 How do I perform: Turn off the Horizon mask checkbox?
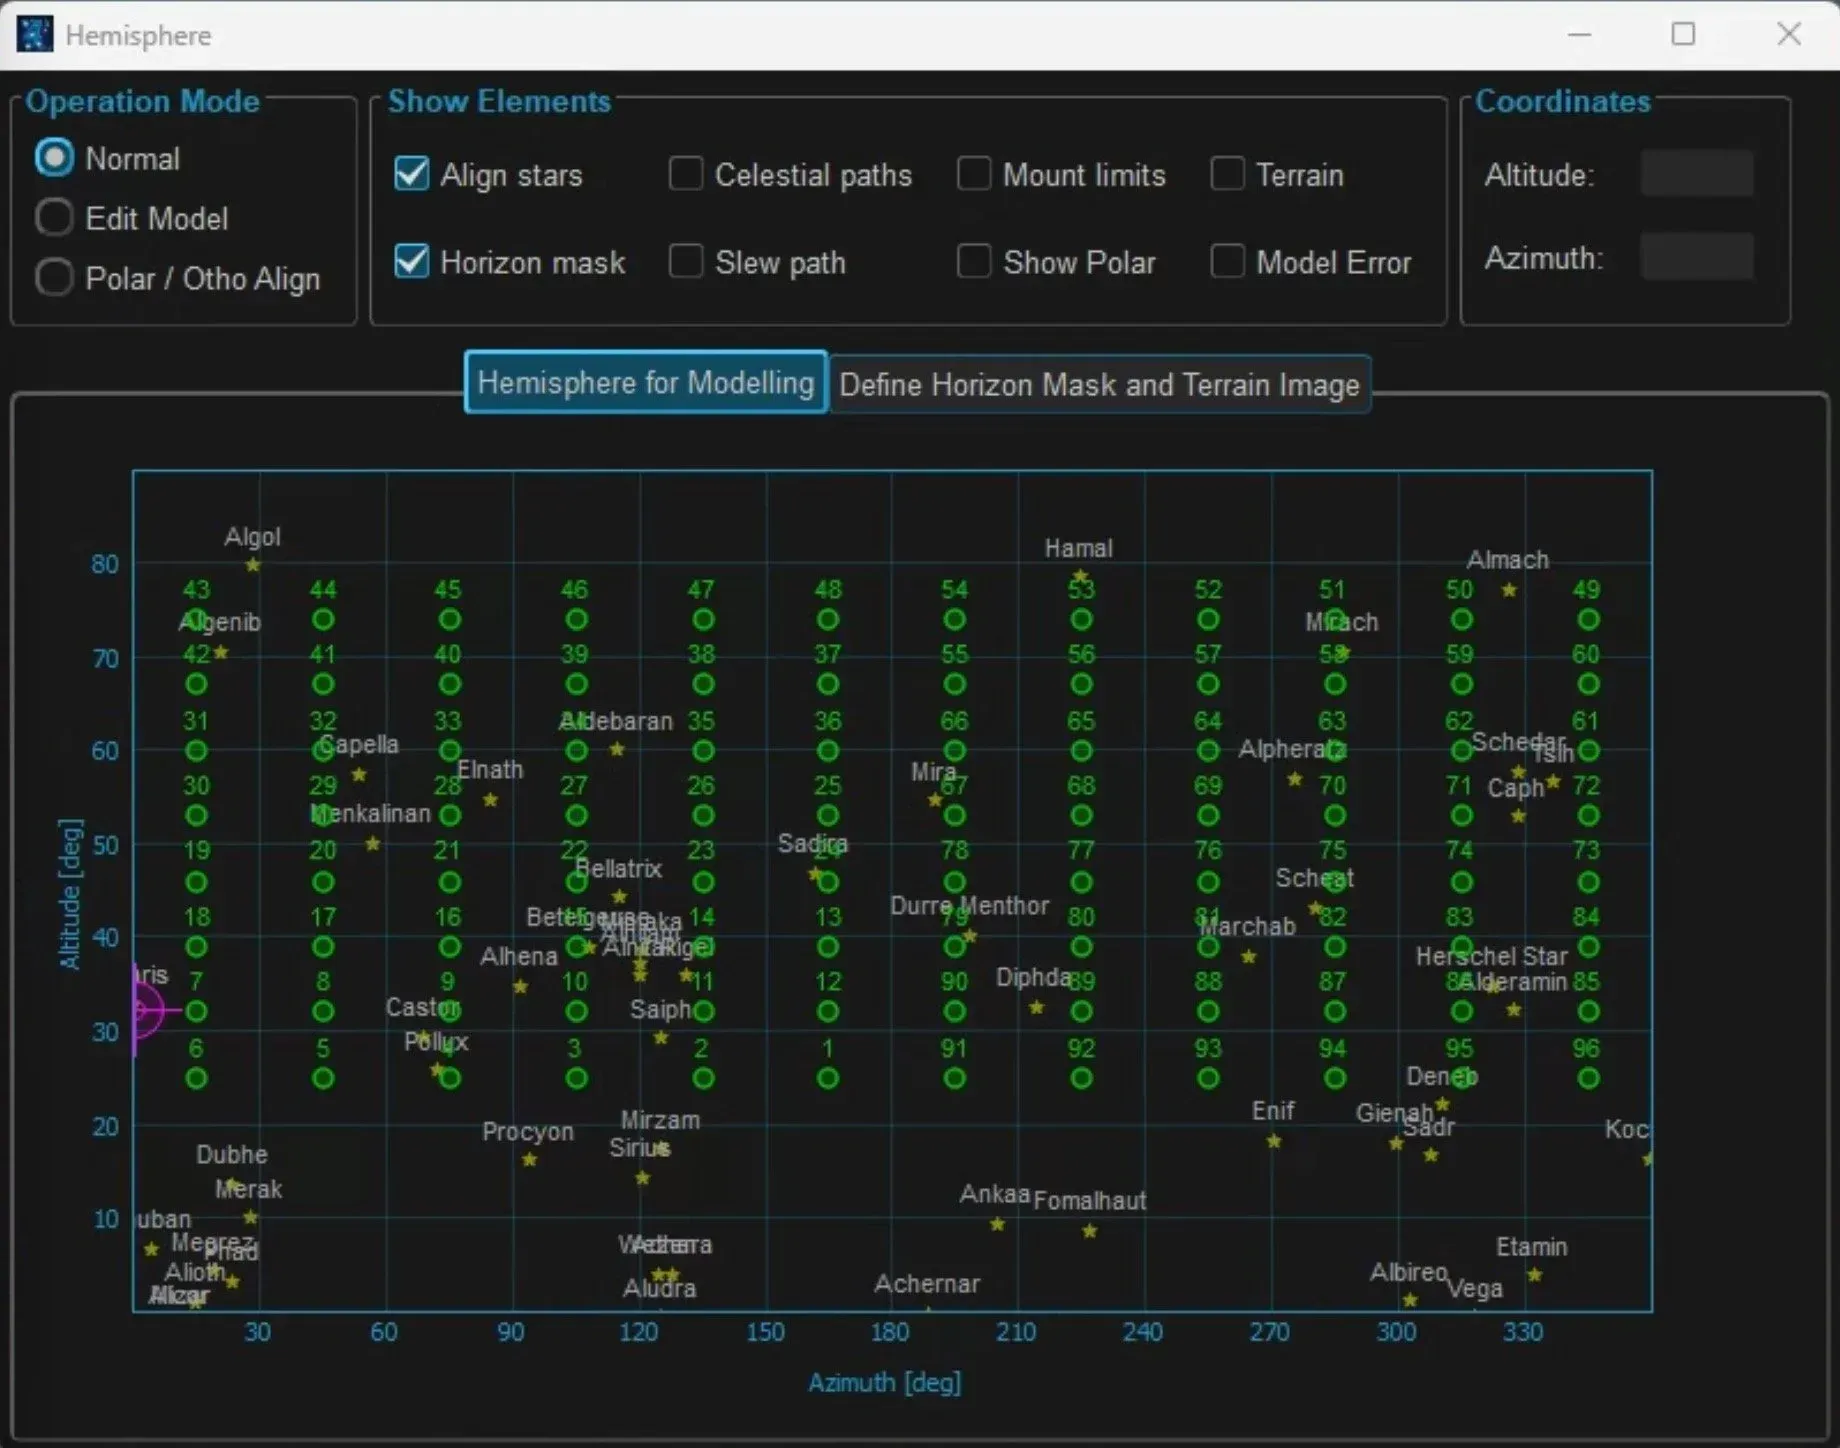tap(412, 262)
